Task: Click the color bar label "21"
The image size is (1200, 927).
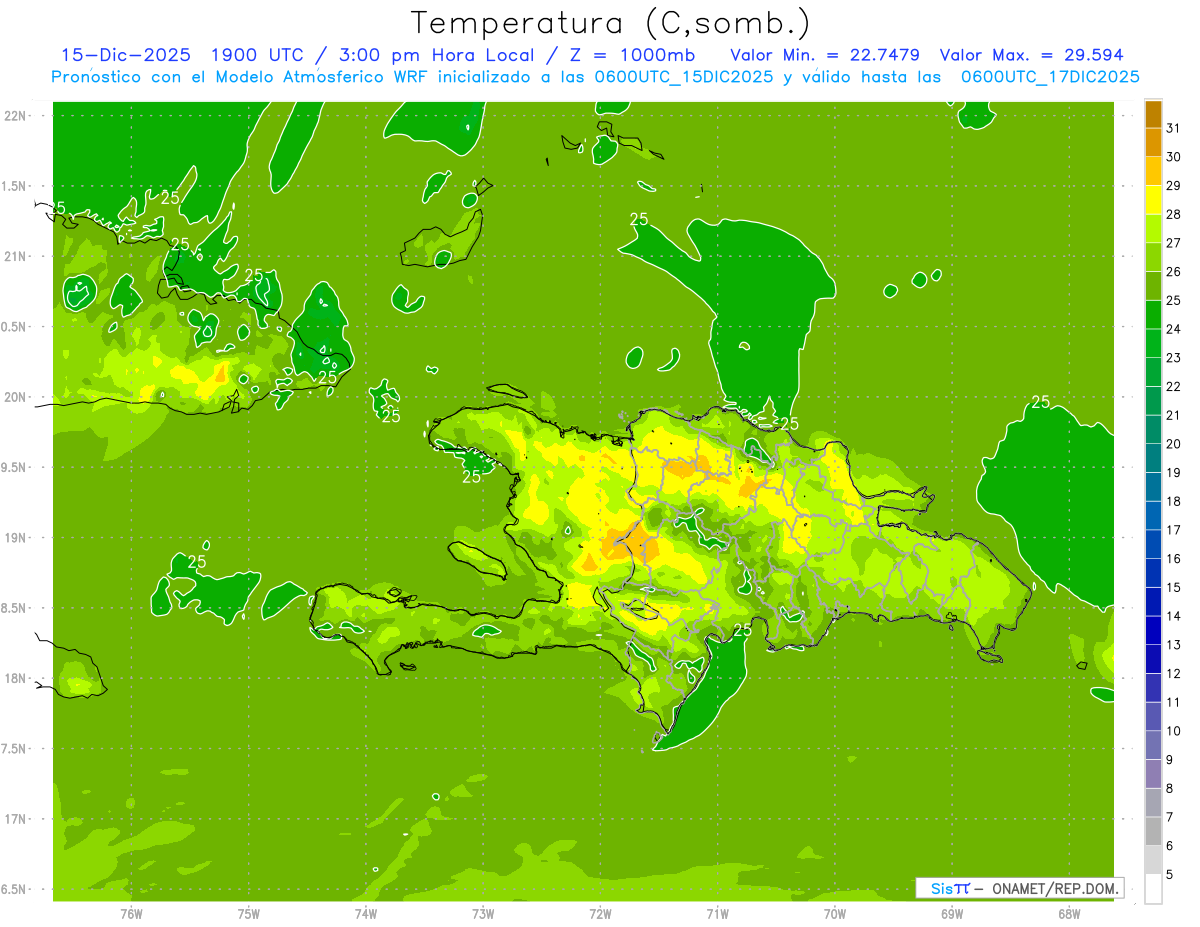Action: (1174, 415)
